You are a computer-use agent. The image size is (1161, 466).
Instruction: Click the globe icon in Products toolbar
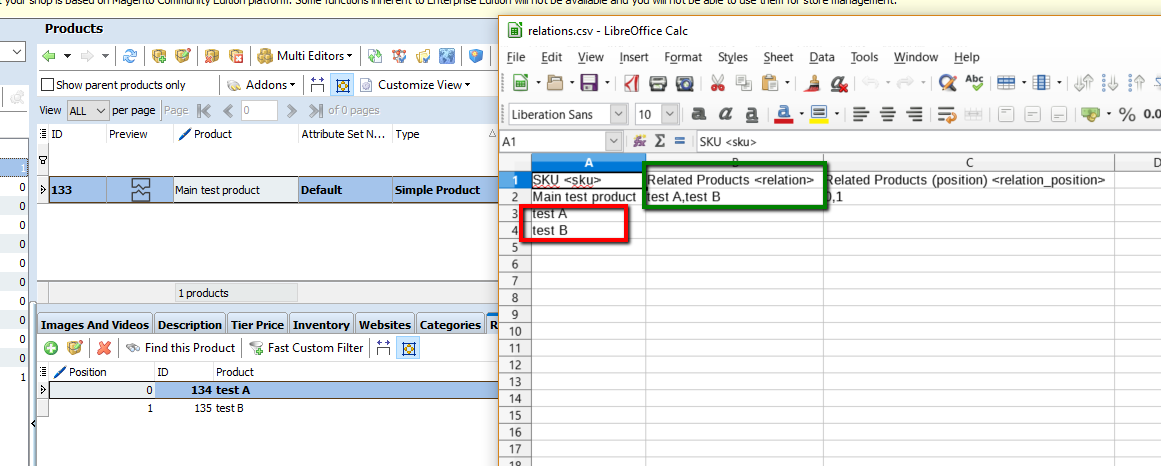click(446, 56)
